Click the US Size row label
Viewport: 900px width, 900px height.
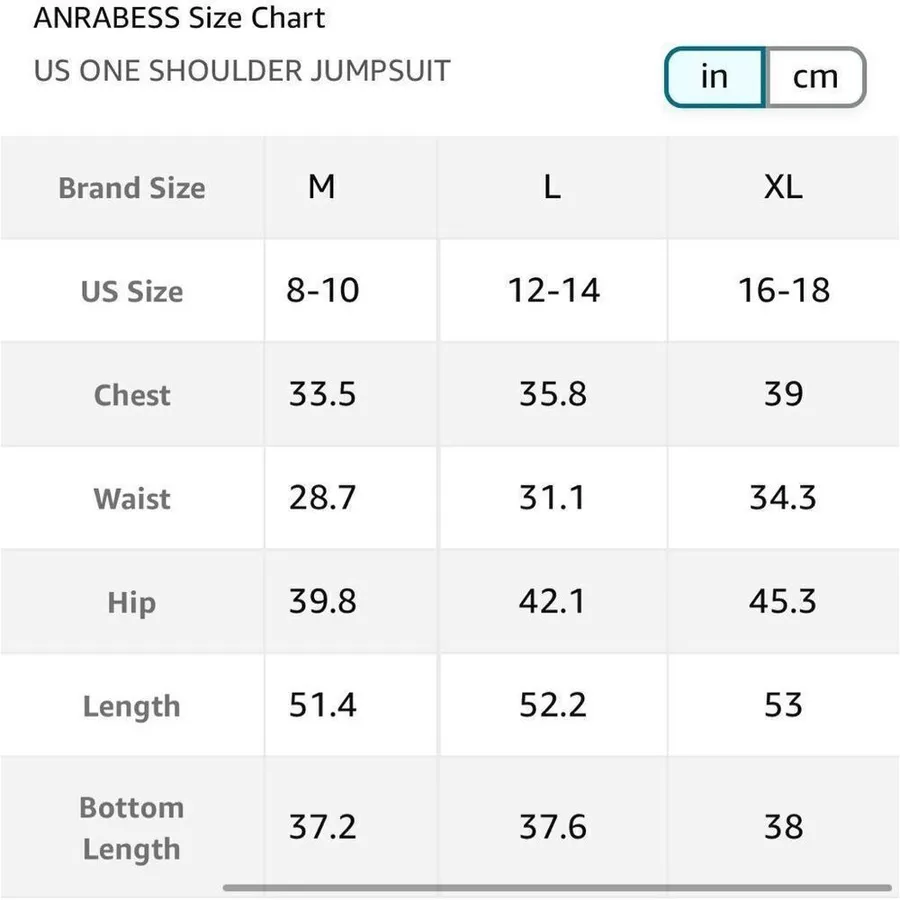click(x=132, y=291)
